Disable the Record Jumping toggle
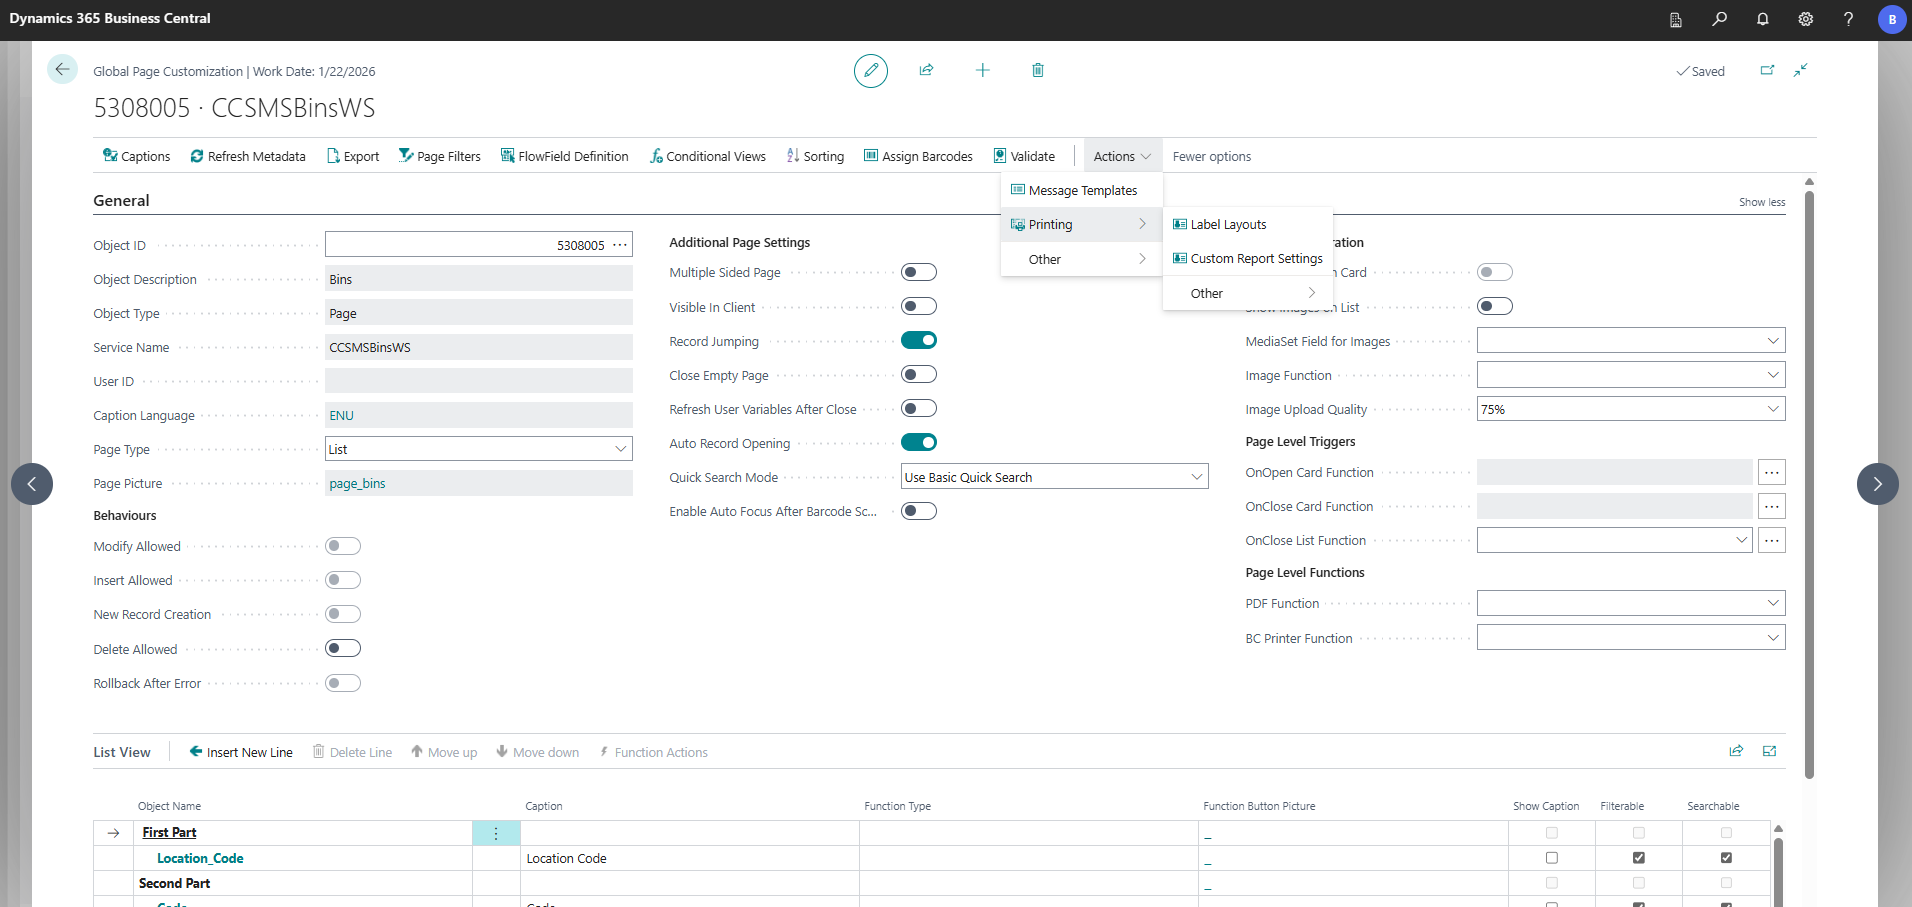The image size is (1912, 907). coord(919,340)
